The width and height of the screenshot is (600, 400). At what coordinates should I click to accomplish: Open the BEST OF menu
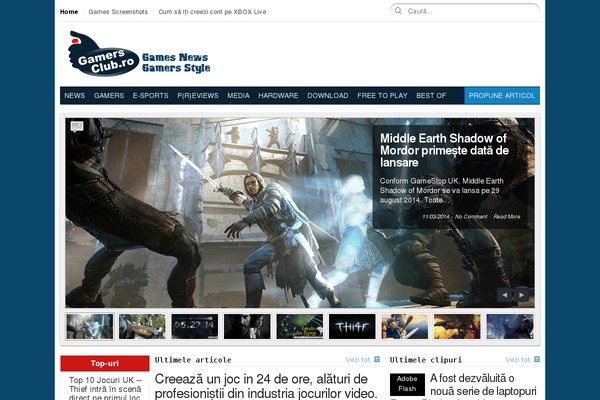(x=431, y=96)
